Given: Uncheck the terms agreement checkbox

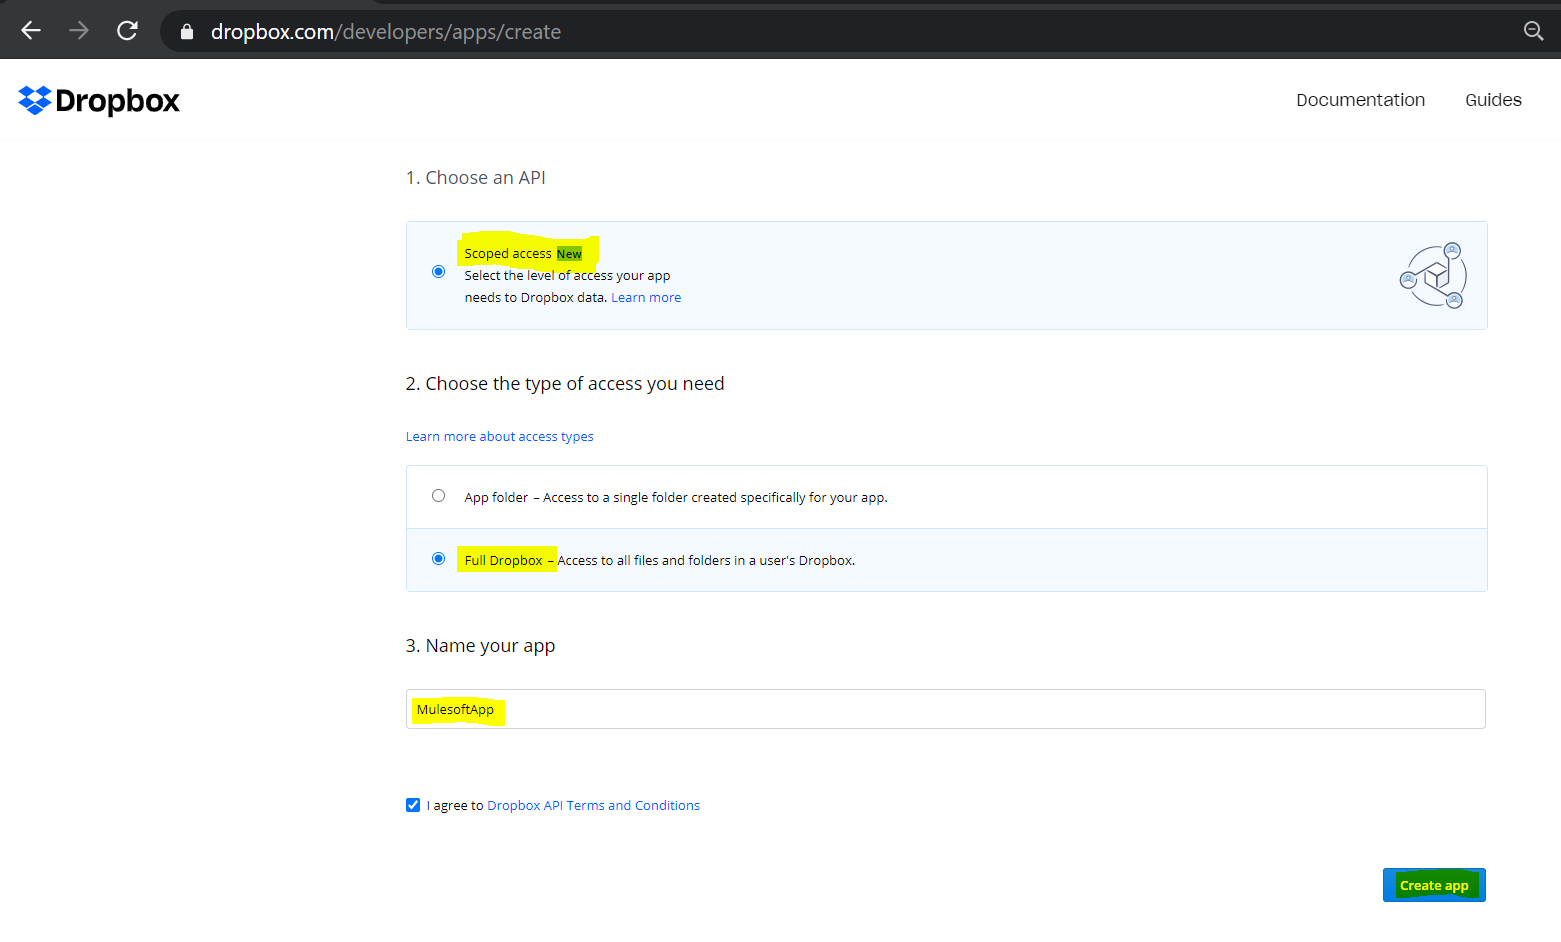Looking at the screenshot, I should tap(413, 805).
